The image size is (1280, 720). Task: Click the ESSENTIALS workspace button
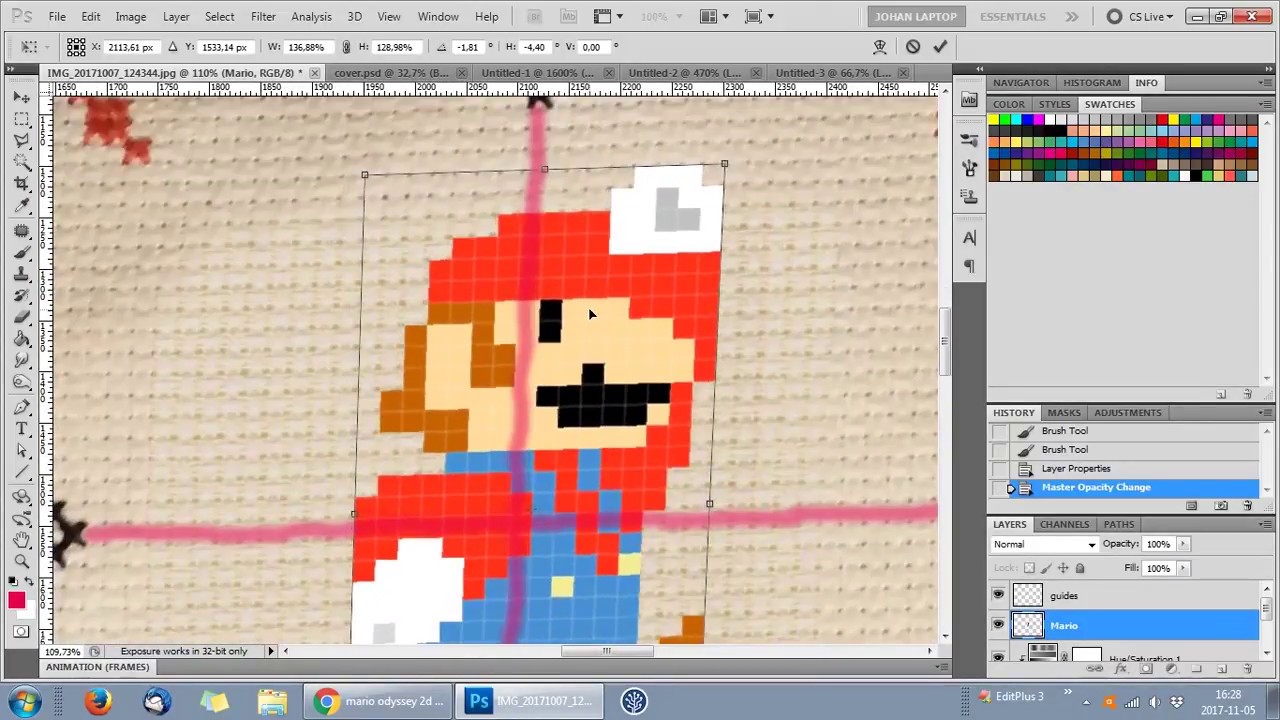(1013, 17)
